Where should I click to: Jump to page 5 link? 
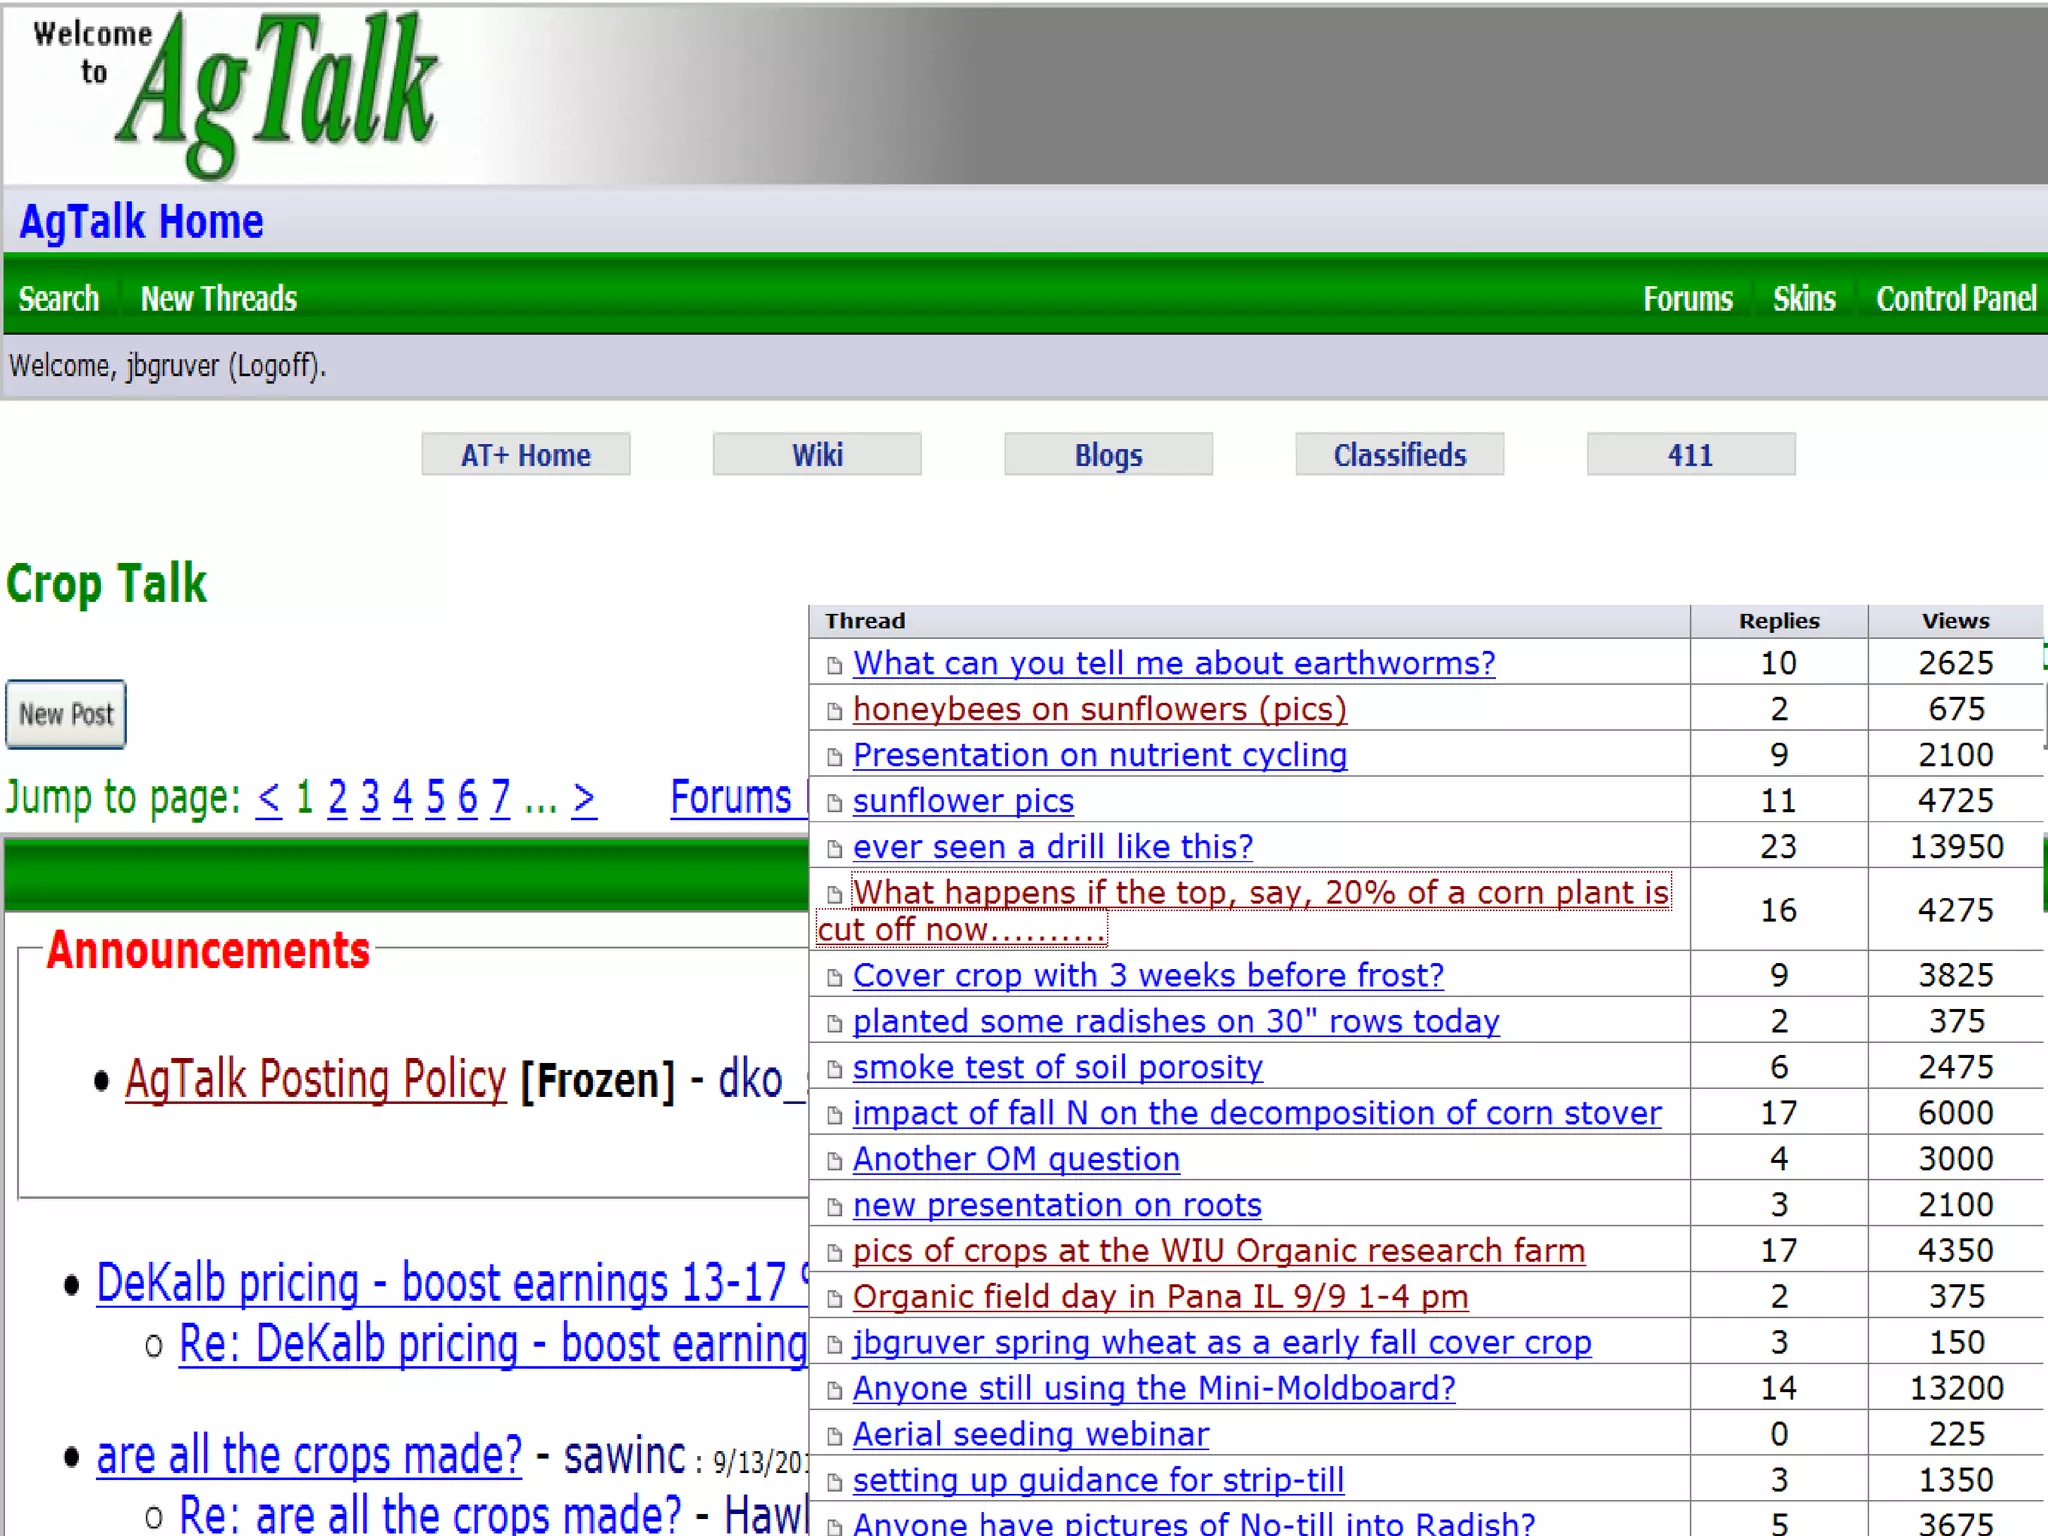click(435, 798)
